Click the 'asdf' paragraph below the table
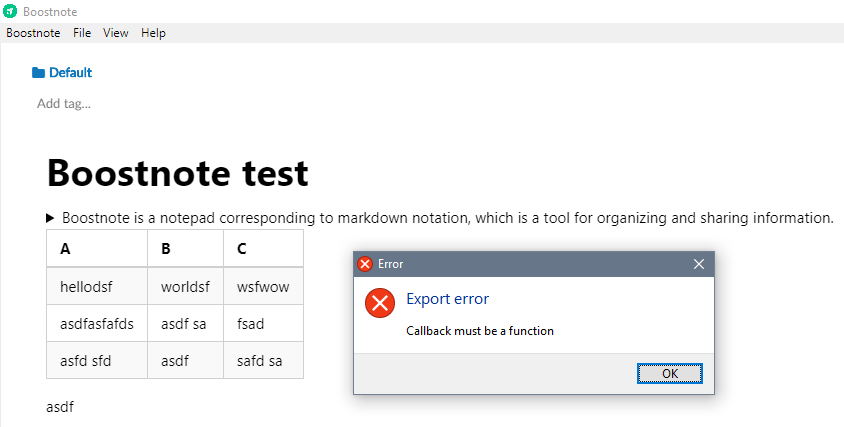Screen dimensions: 844x427 coord(60,407)
